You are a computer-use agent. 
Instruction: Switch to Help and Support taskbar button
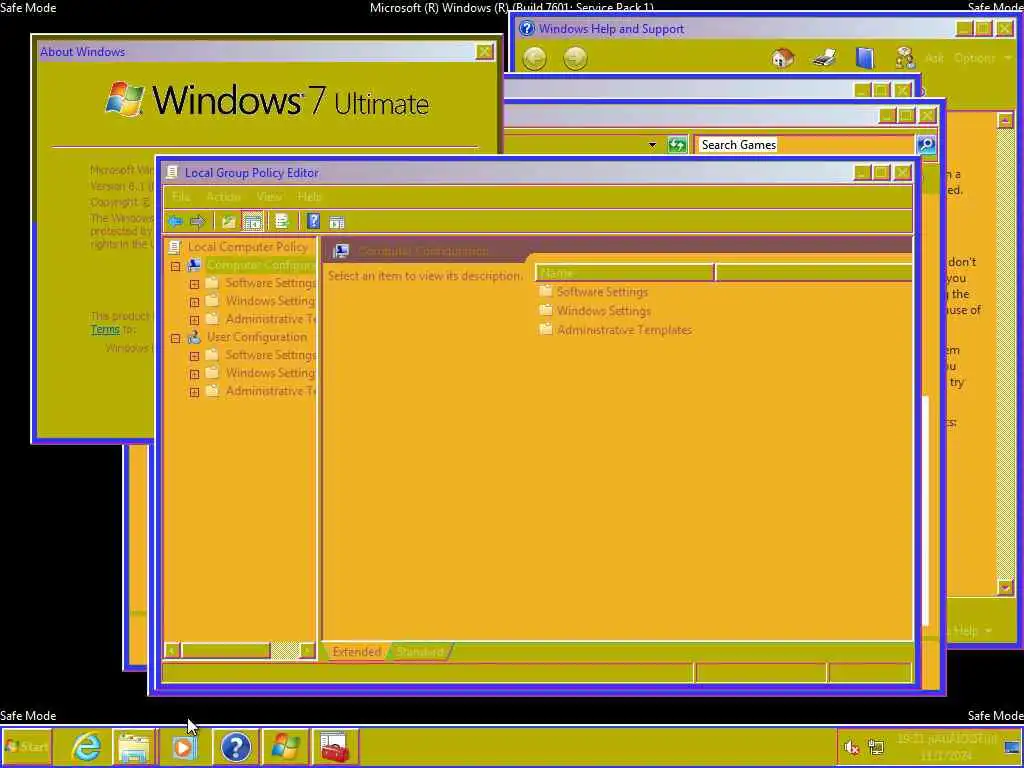point(235,746)
